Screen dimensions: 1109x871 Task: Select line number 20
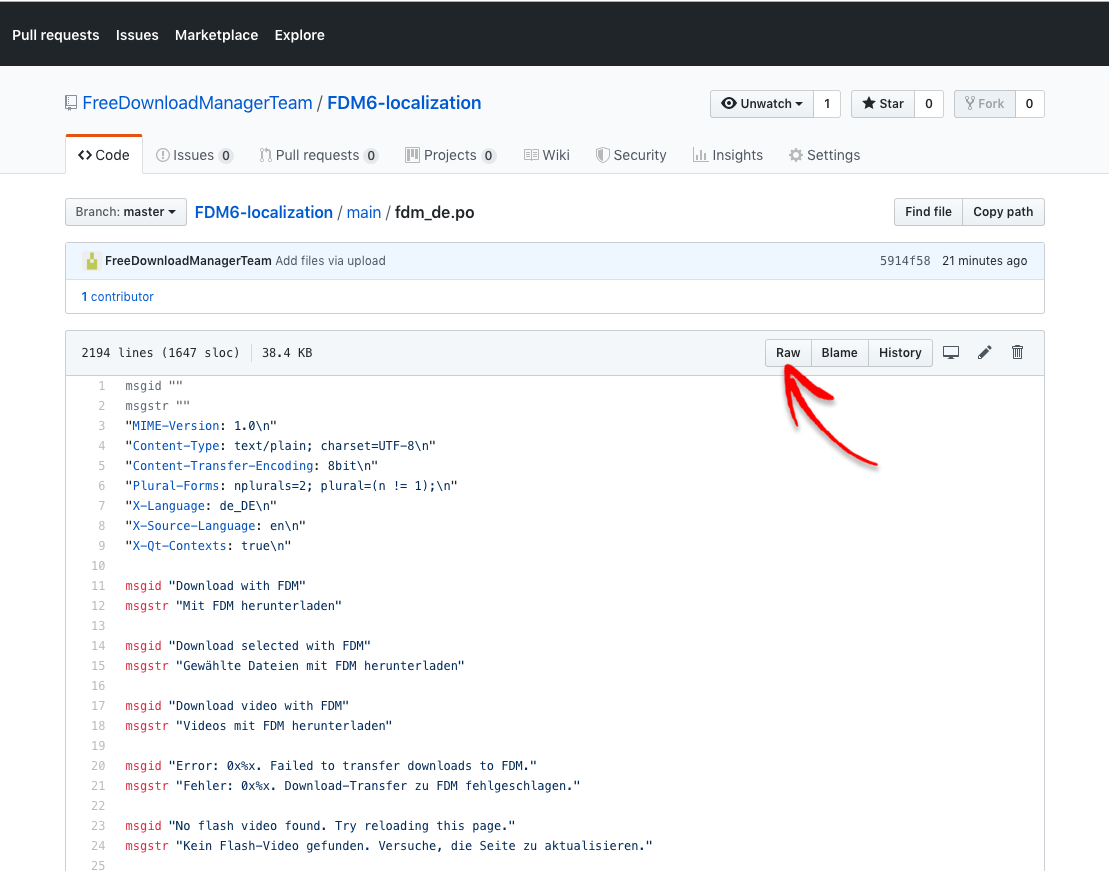(x=98, y=766)
